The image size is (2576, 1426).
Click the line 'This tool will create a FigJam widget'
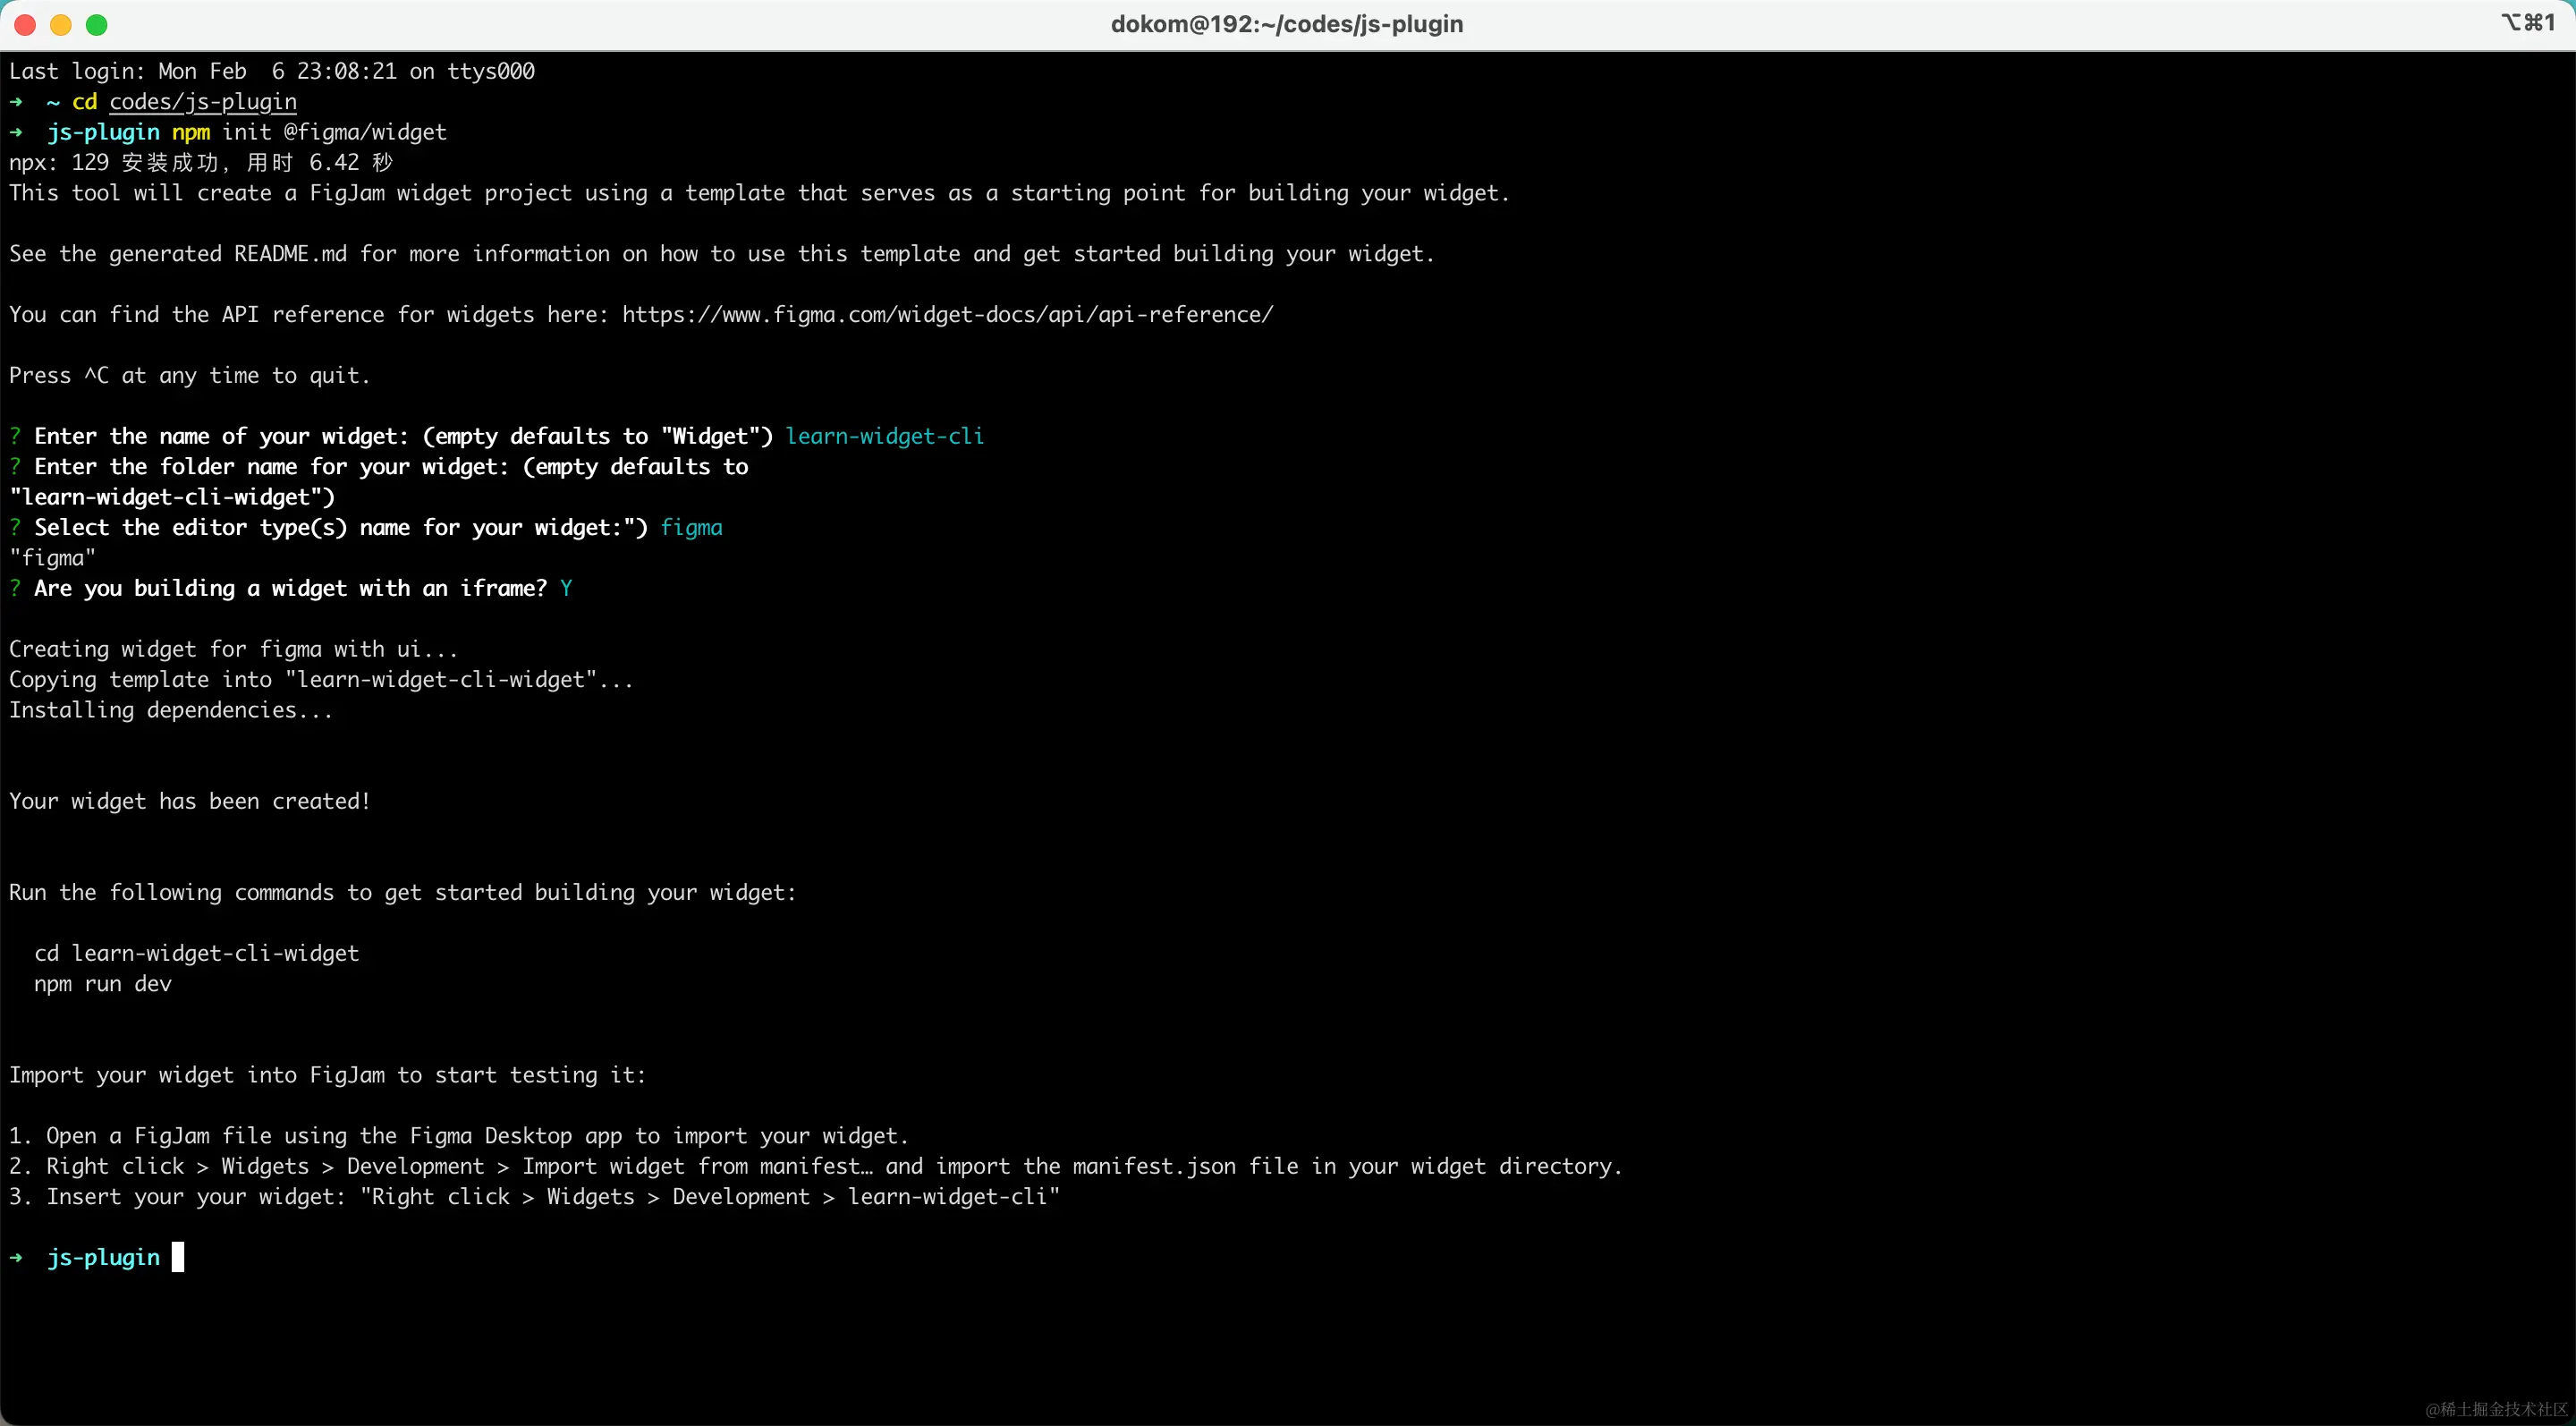[759, 193]
